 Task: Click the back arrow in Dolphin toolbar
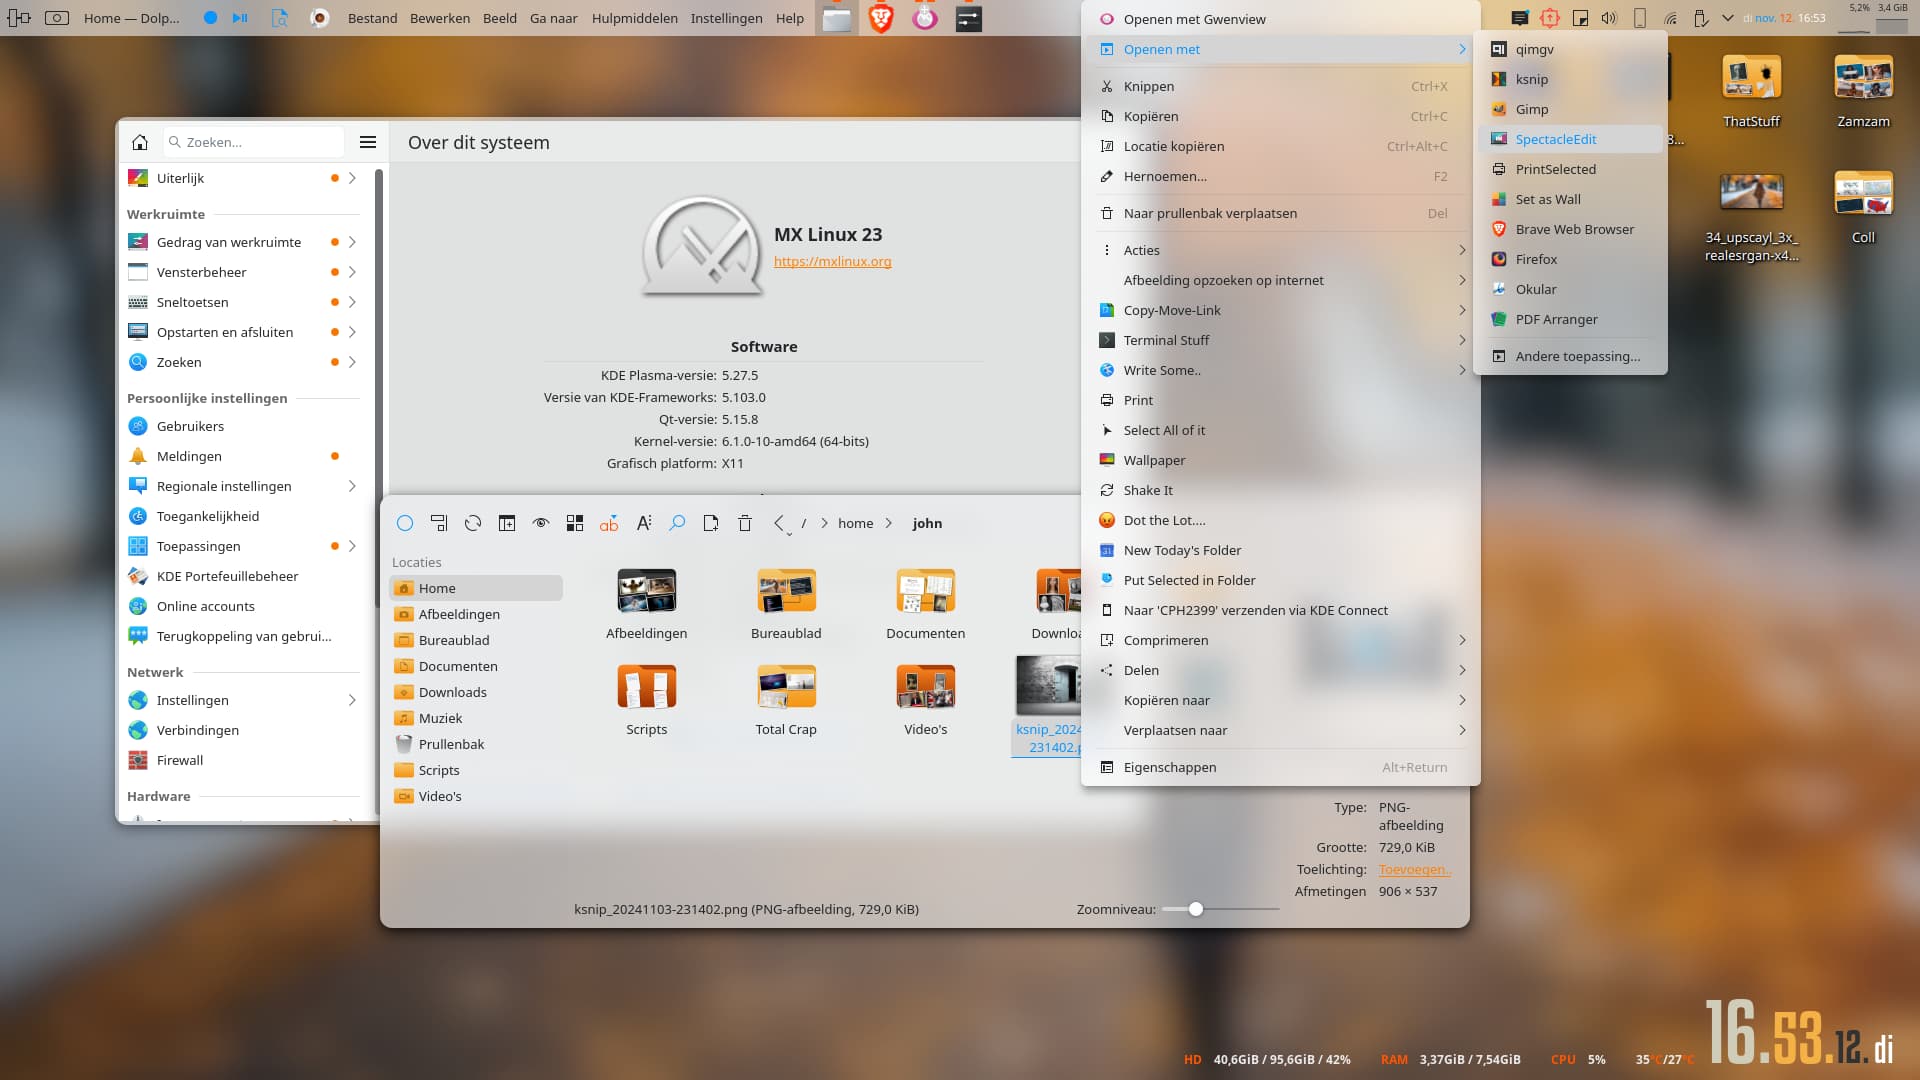coord(779,523)
